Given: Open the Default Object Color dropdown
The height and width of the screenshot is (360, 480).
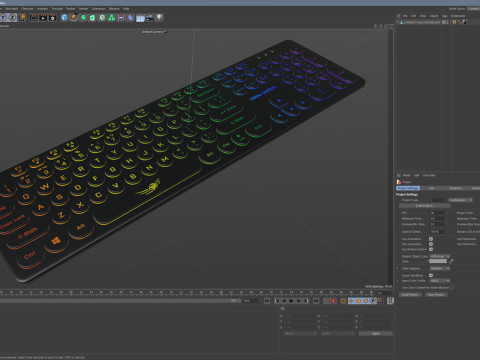Looking at the screenshot, I should (x=440, y=256).
